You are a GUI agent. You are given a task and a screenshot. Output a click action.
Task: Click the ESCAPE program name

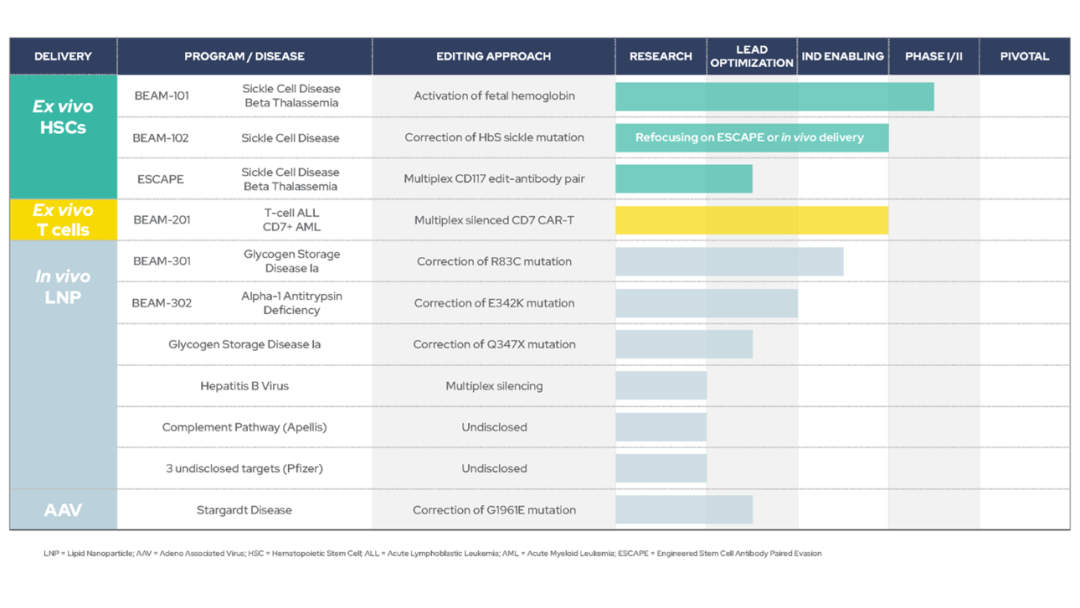(160, 179)
